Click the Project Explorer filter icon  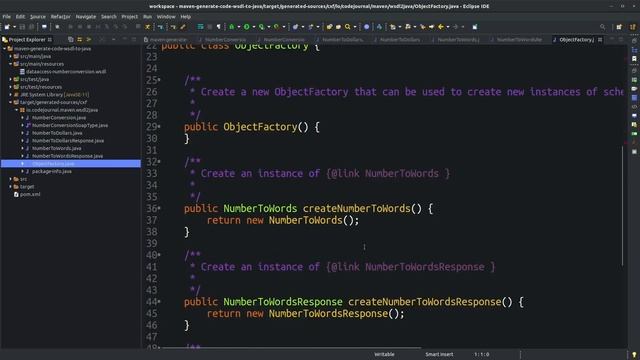pos(89,40)
